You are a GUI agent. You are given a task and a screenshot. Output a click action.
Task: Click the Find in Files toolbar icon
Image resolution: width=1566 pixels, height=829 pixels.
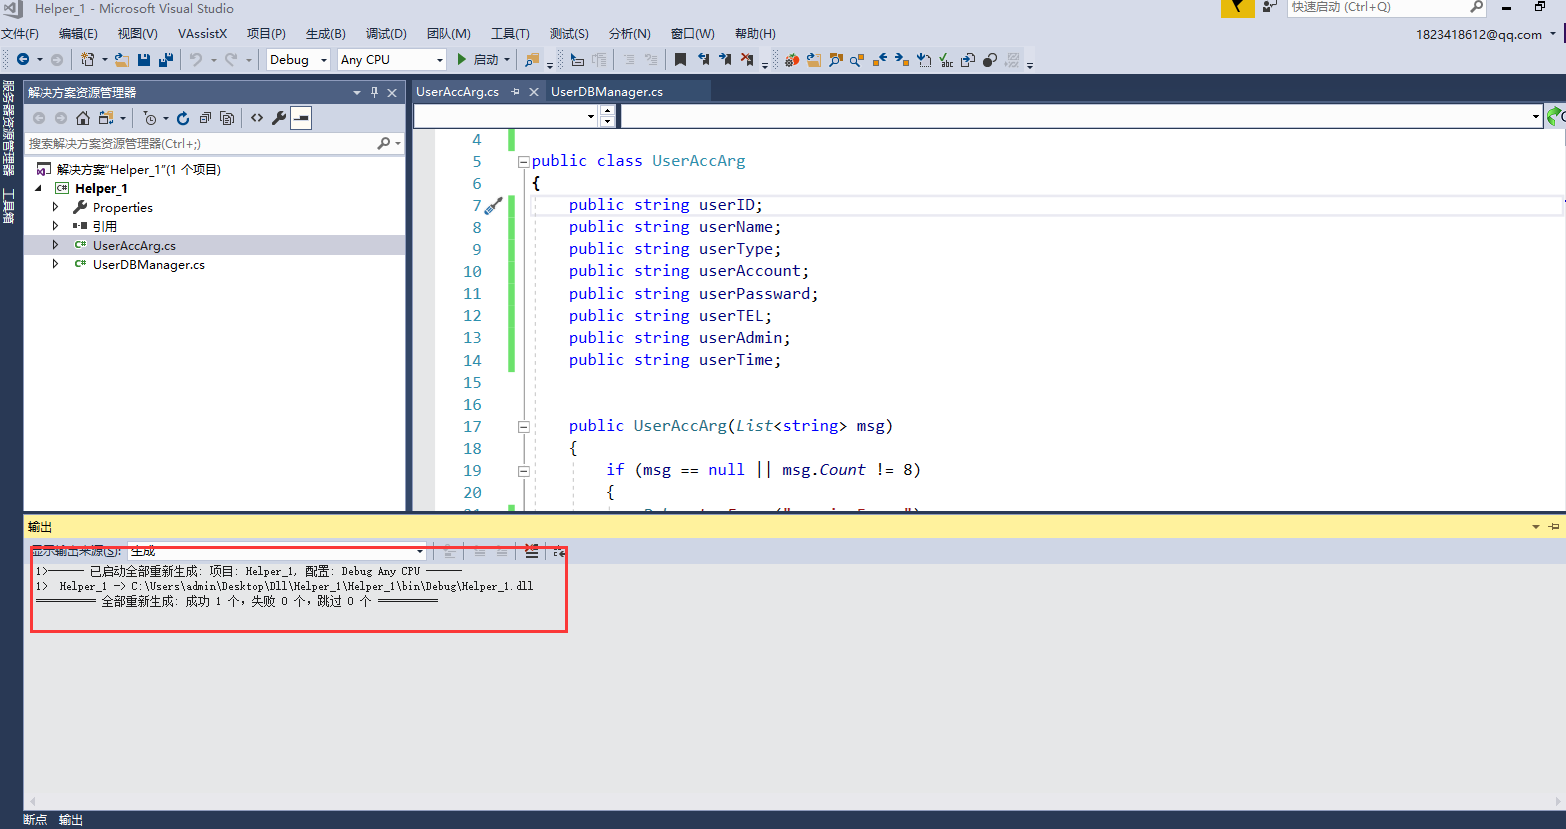[533, 60]
